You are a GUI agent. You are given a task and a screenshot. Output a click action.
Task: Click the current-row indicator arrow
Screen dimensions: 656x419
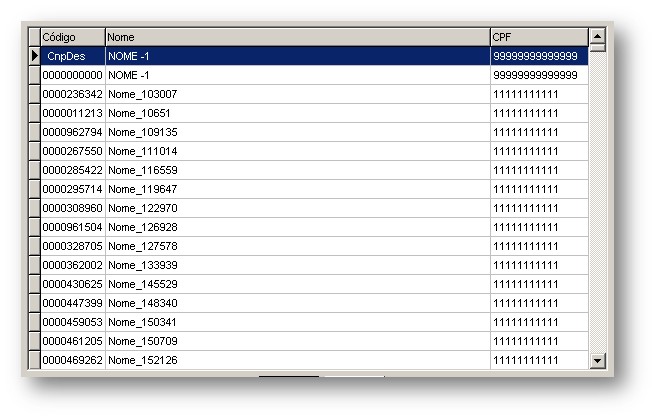35,56
